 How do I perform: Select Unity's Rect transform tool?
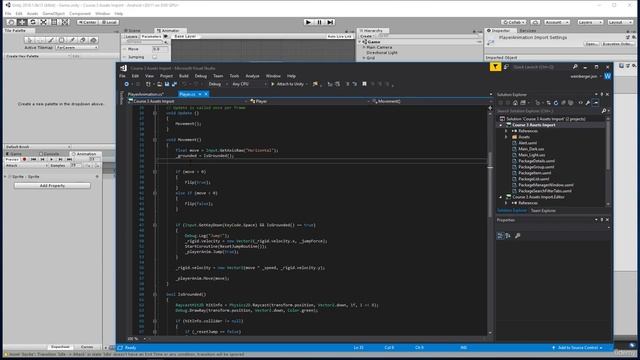(x=54, y=22)
